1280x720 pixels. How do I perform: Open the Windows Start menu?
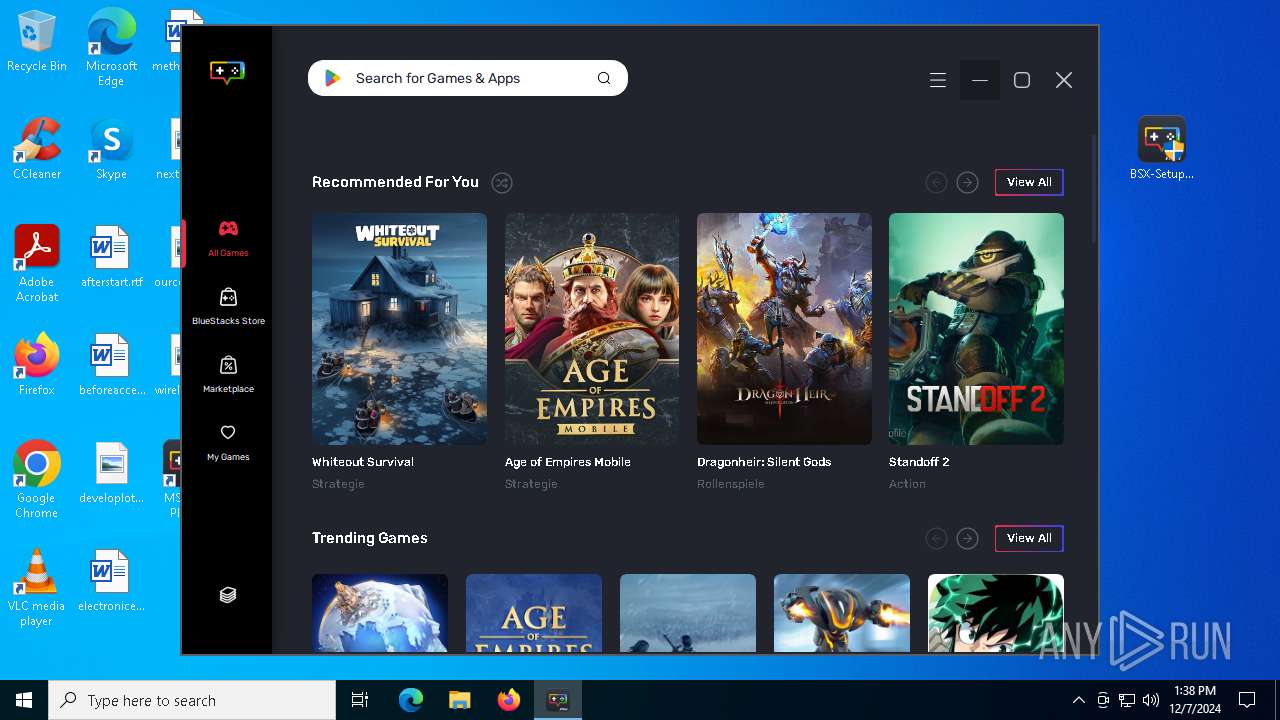tap(24, 700)
